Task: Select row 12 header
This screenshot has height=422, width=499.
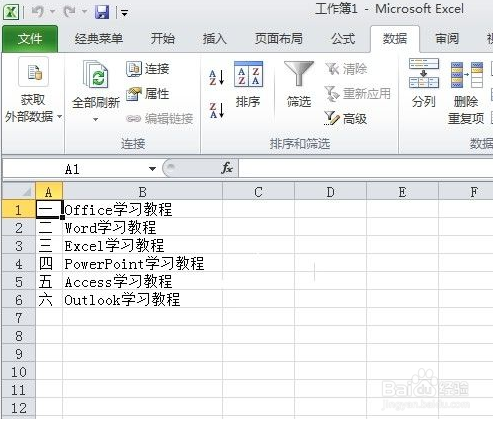Action: tap(19, 408)
